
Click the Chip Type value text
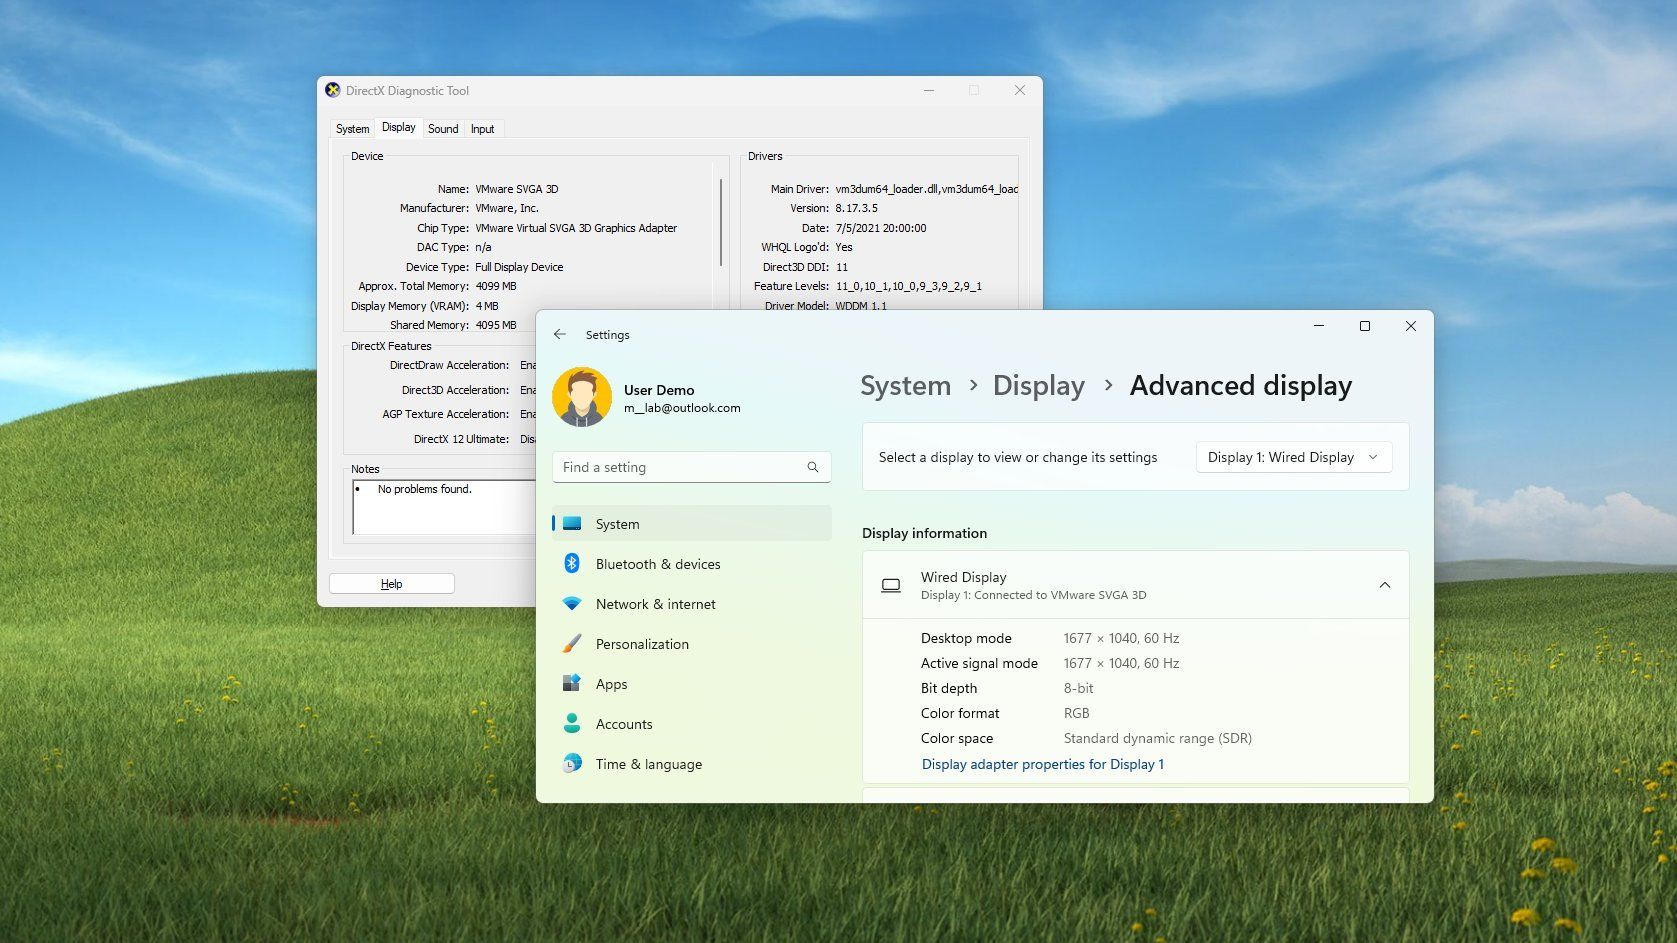[576, 228]
